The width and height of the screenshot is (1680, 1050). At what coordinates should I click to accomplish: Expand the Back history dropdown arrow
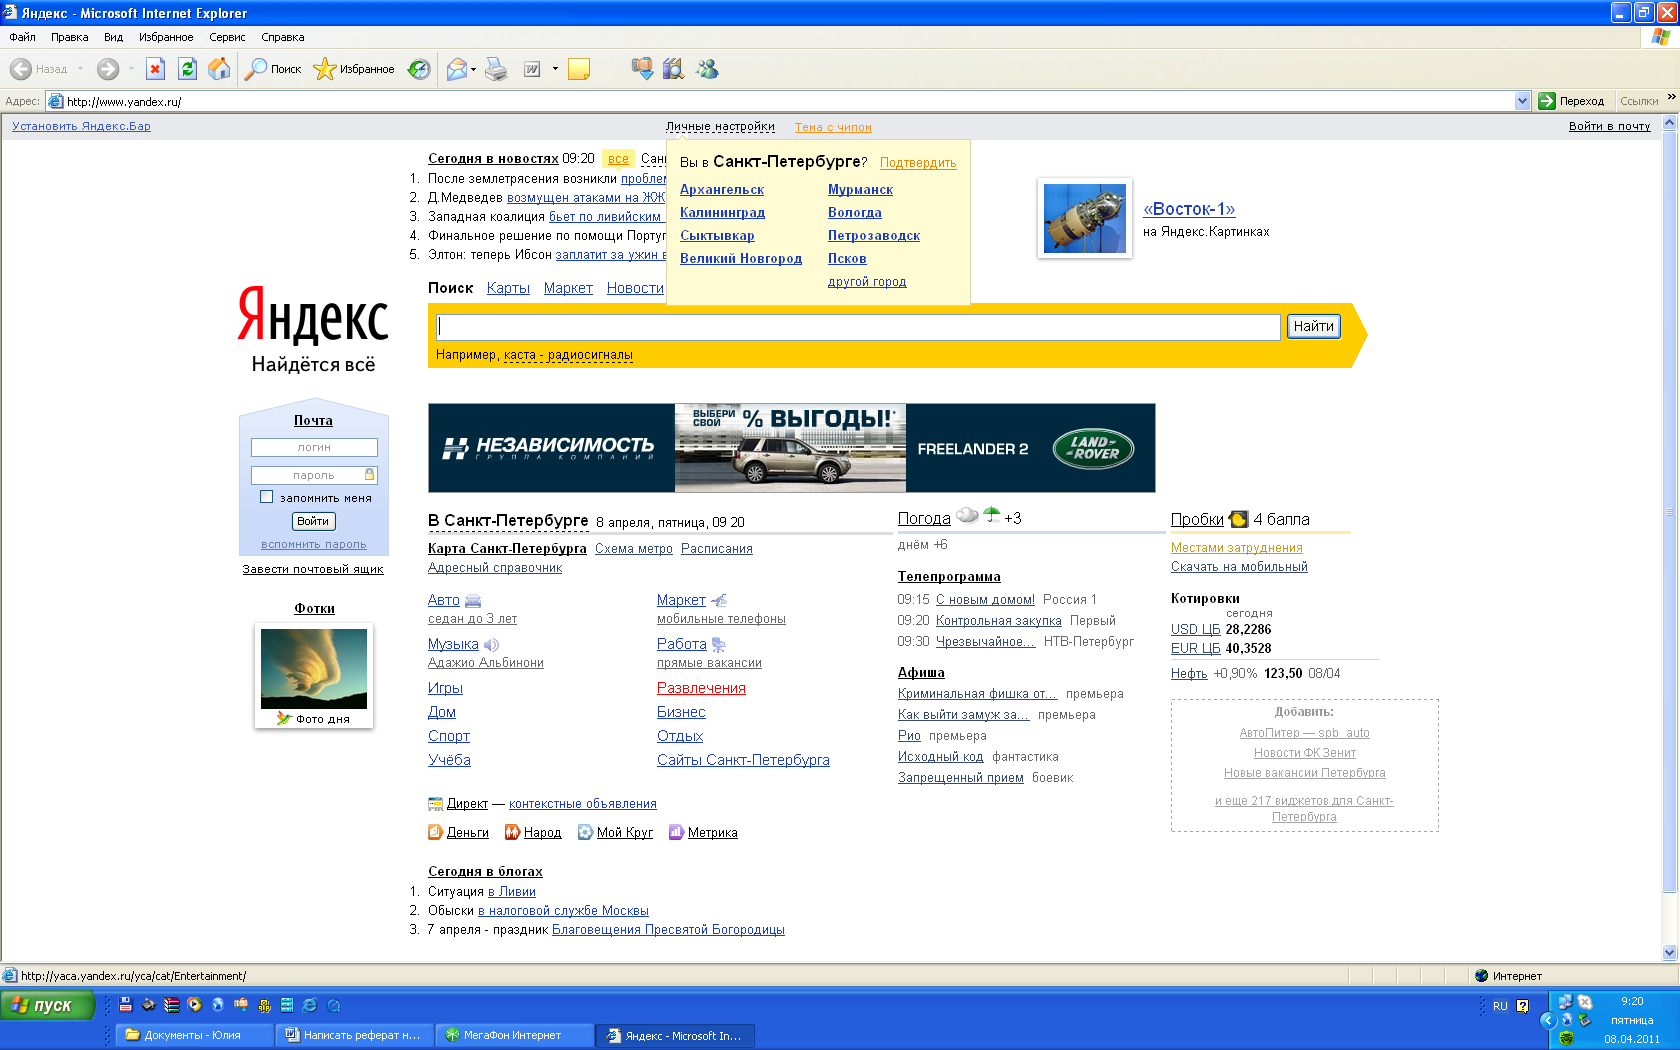click(x=81, y=69)
